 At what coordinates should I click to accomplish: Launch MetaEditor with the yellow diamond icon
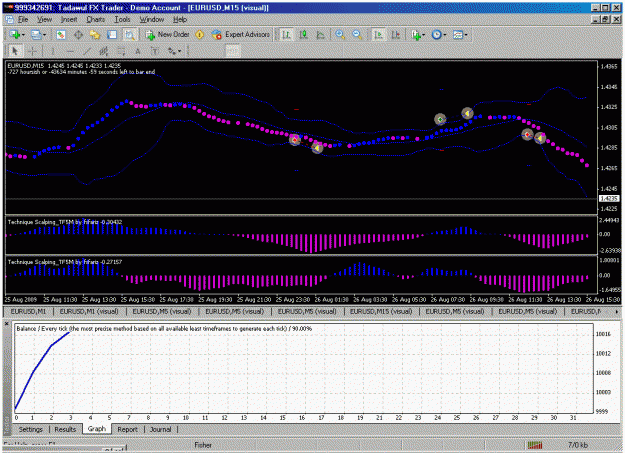point(199,35)
